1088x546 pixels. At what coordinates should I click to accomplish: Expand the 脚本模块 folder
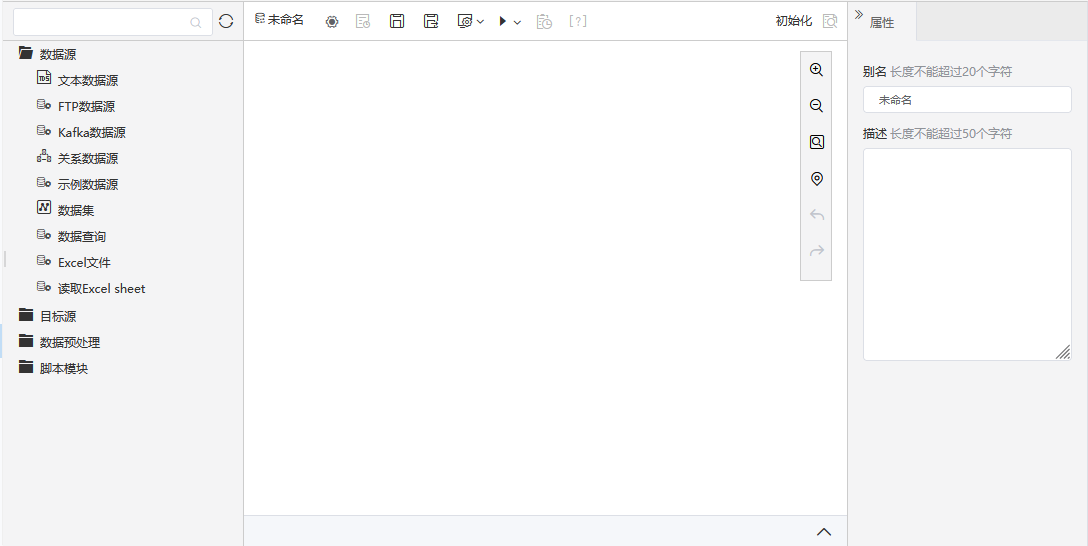click(26, 367)
